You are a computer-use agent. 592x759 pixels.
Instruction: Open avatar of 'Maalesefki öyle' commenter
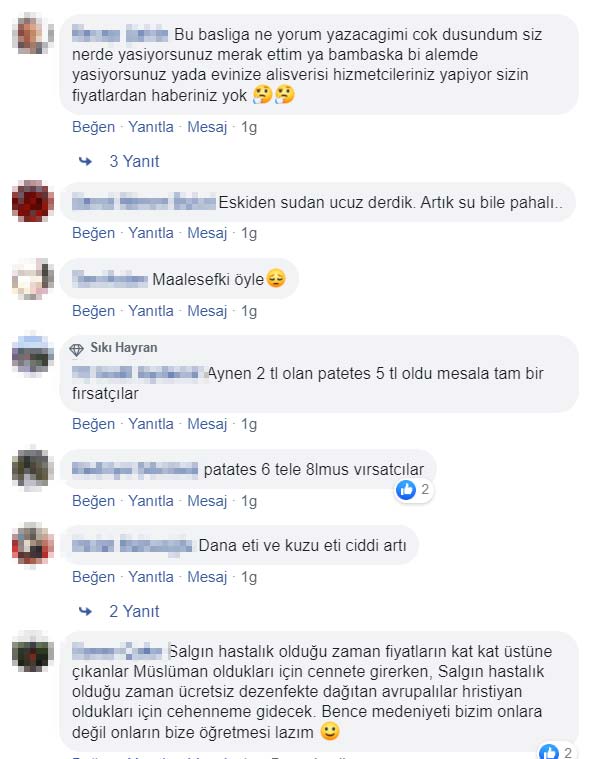point(33,279)
